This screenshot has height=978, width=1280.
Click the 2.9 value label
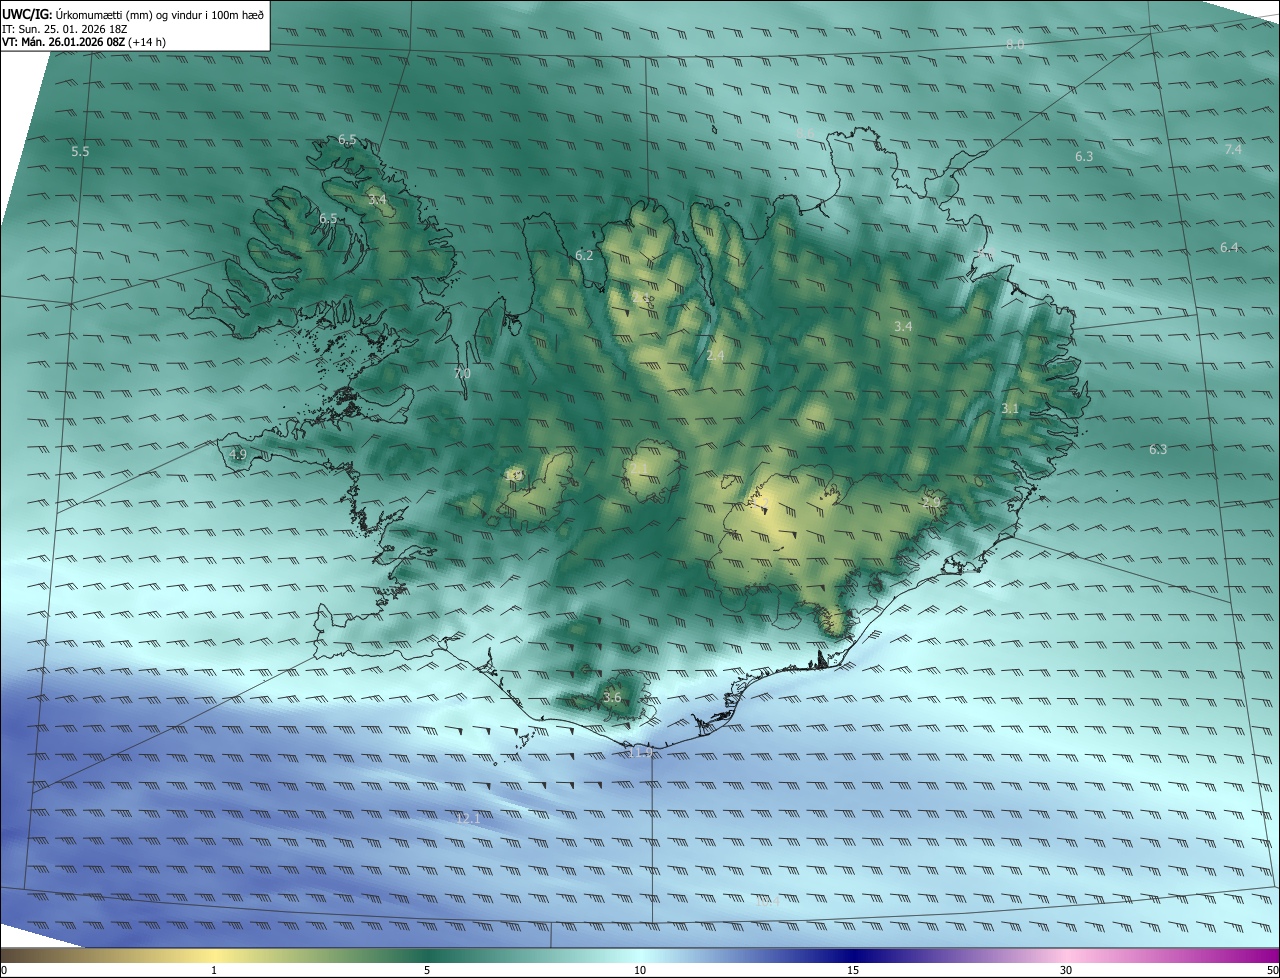(931, 500)
